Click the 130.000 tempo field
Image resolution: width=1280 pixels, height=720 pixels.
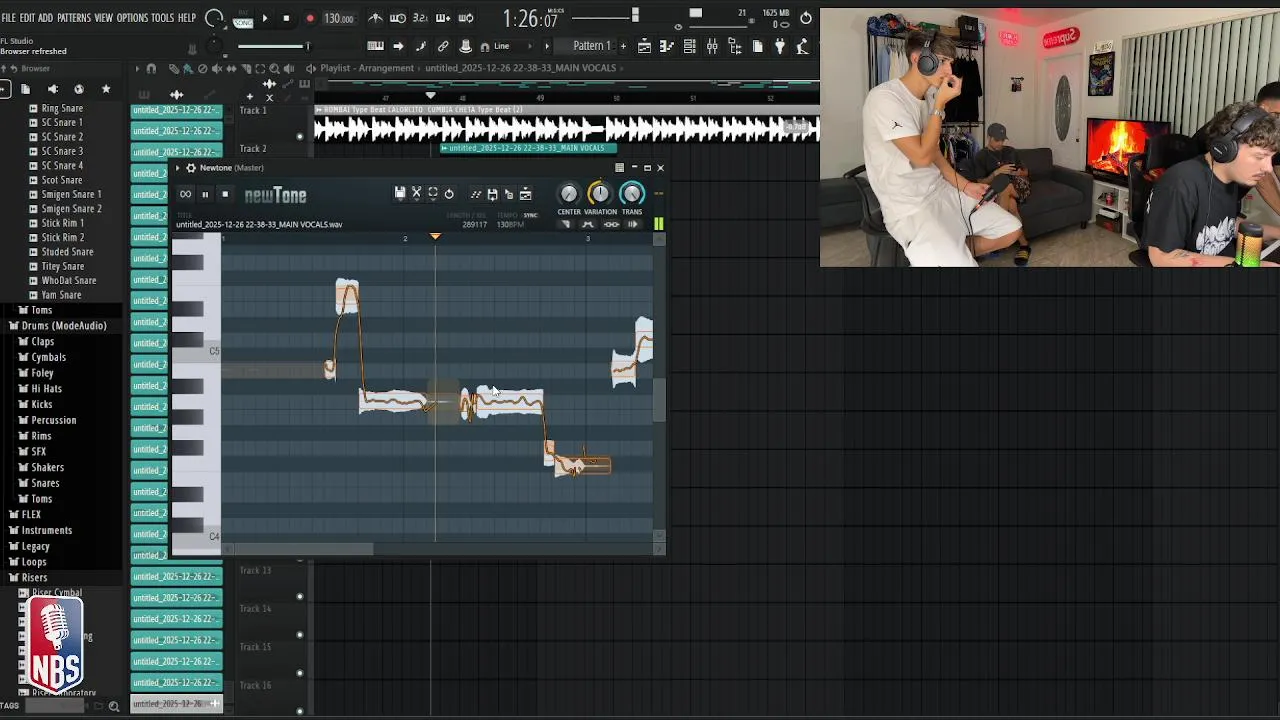pyautogui.click(x=339, y=18)
